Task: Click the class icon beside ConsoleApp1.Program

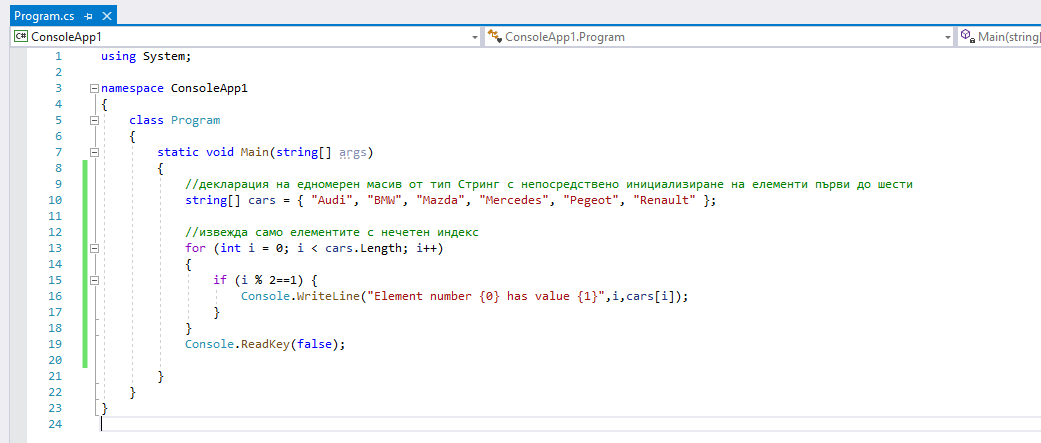Action: pos(493,37)
